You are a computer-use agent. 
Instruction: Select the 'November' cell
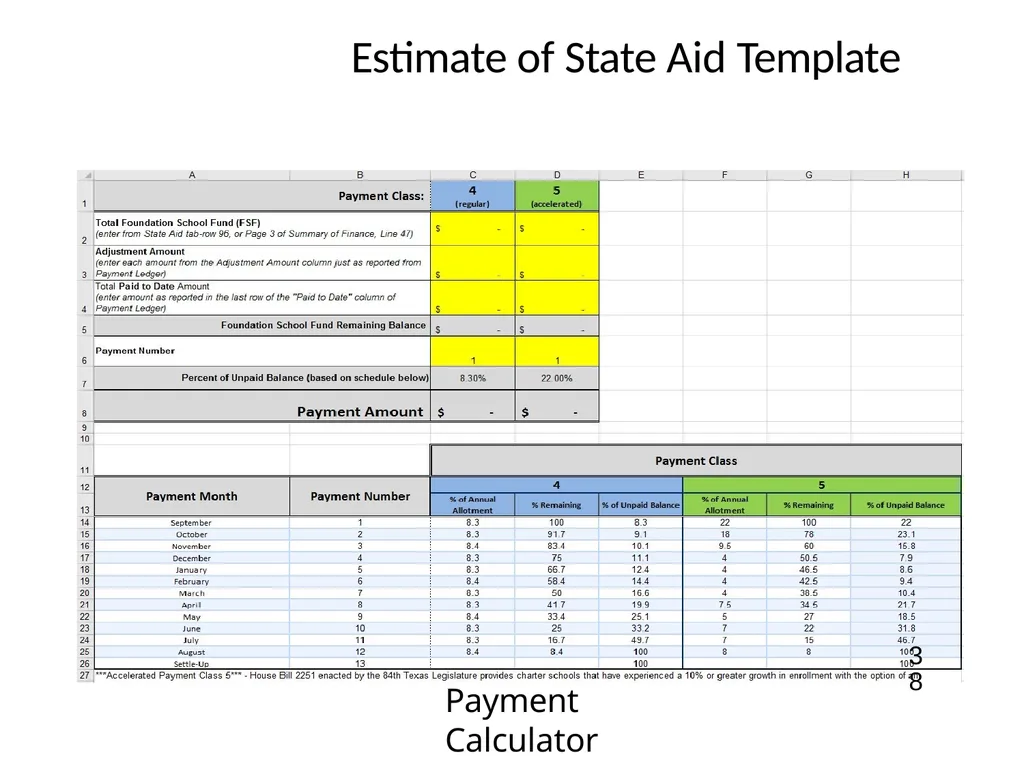click(x=192, y=547)
